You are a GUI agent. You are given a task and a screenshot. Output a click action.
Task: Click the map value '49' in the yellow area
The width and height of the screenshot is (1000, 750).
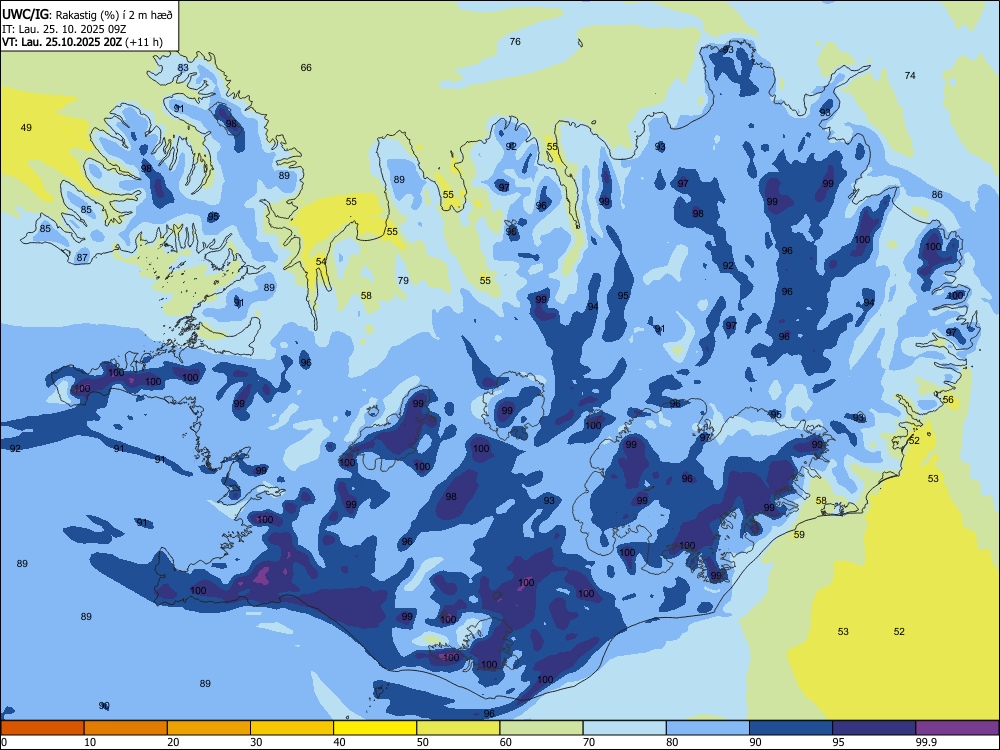(26, 128)
